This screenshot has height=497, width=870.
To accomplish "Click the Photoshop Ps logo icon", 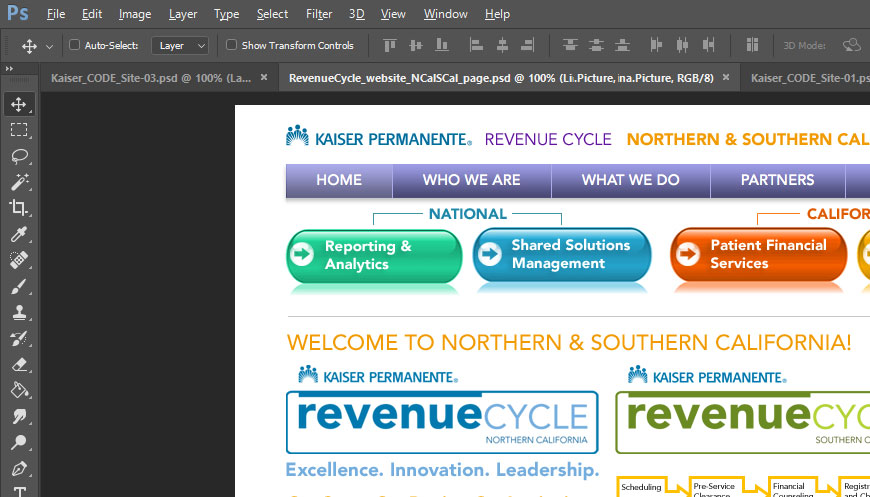I will click(x=18, y=13).
